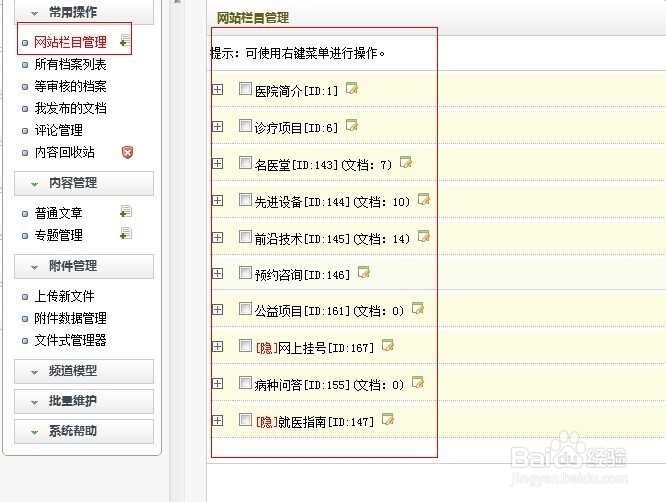Open 文件式管理器 link
The height and width of the screenshot is (502, 666).
[70, 340]
